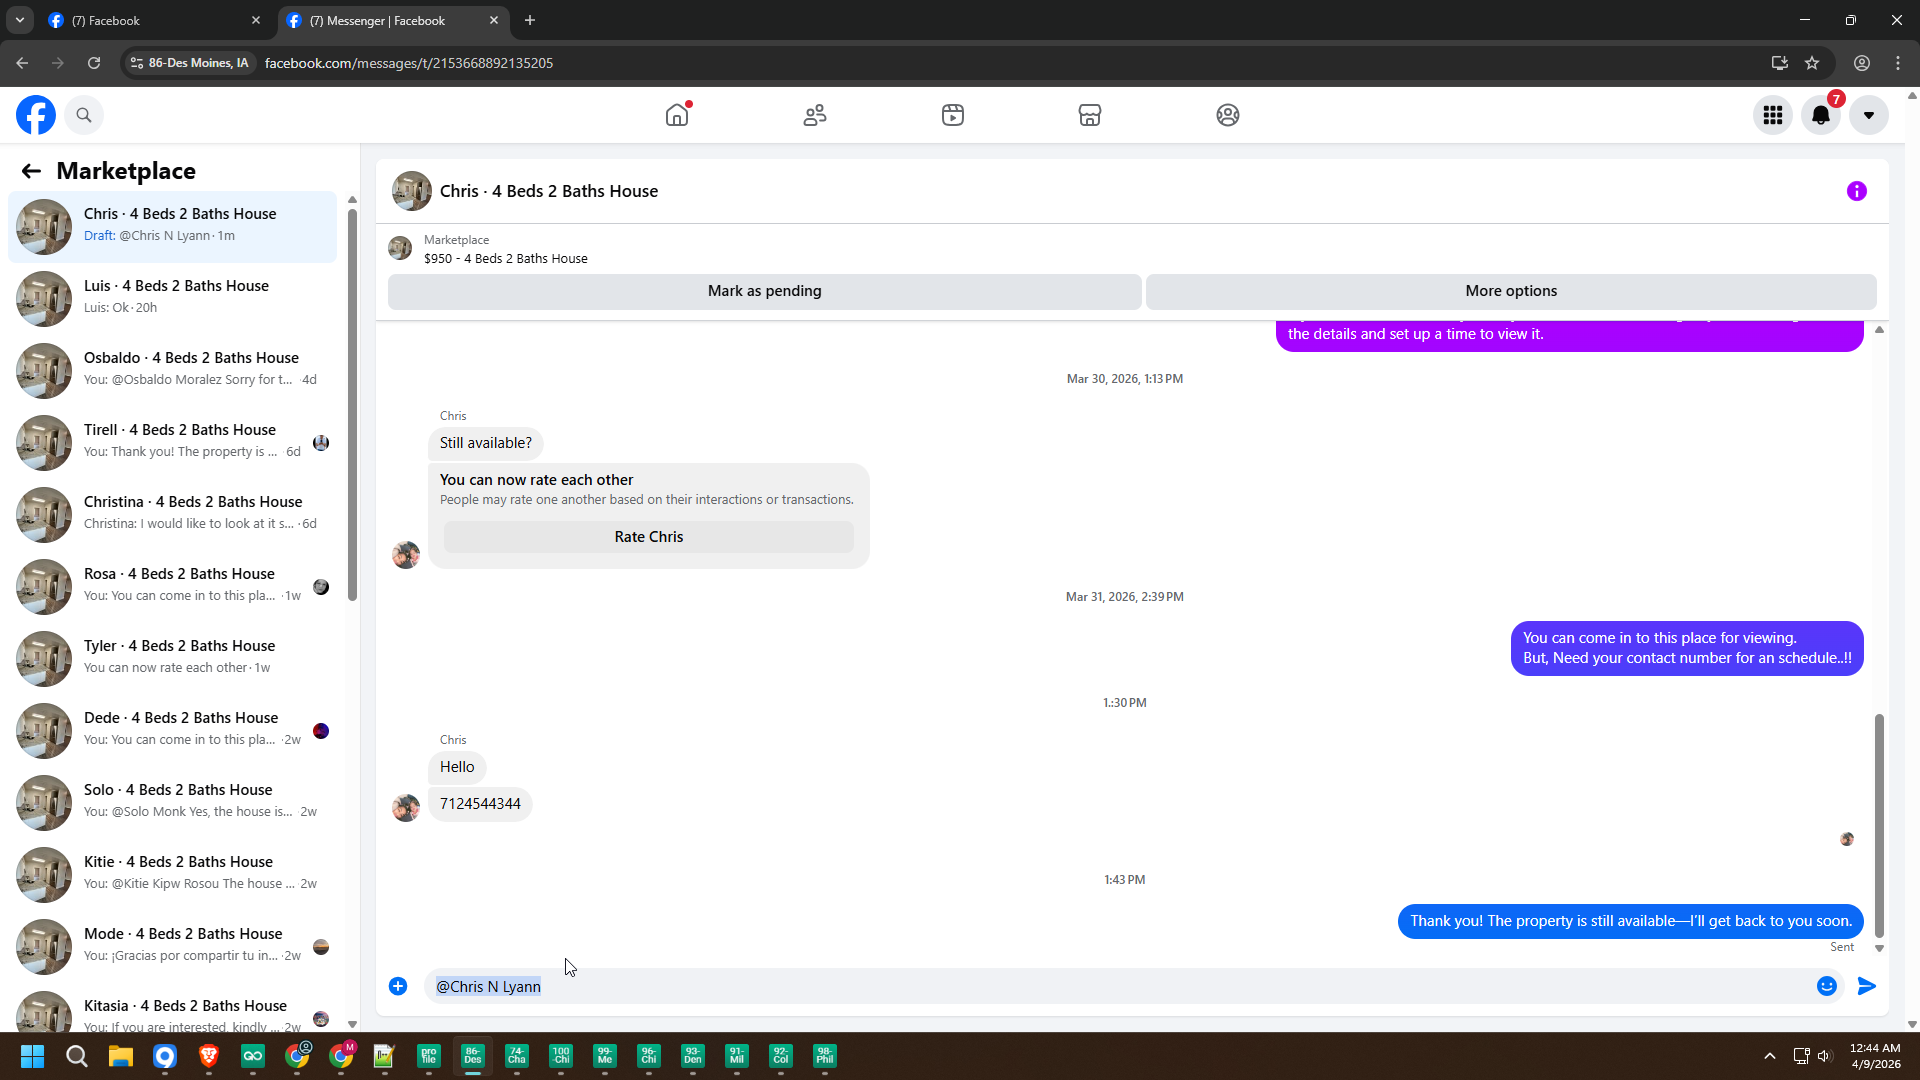Click the message text input field
1920x1080 pixels.
point(1100,986)
